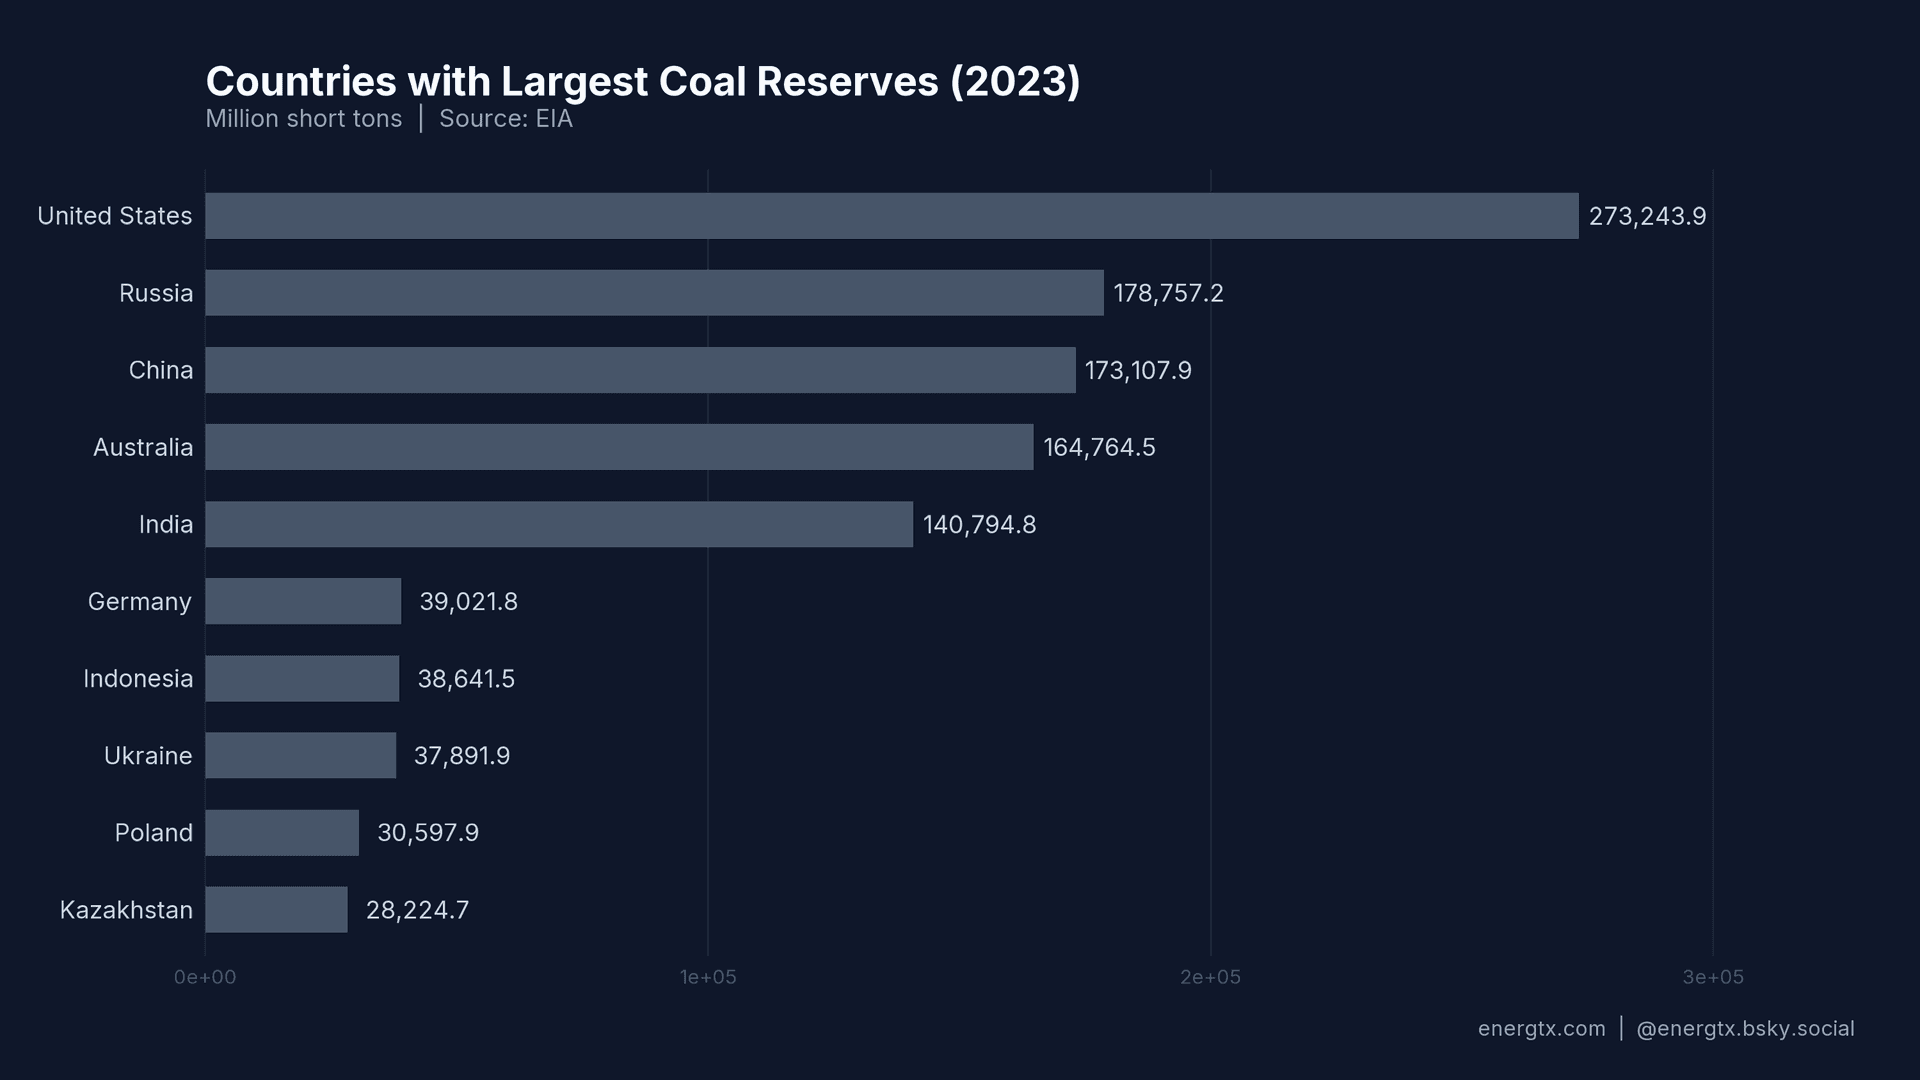
Task: Click the China bar
Action: [x=640, y=370]
